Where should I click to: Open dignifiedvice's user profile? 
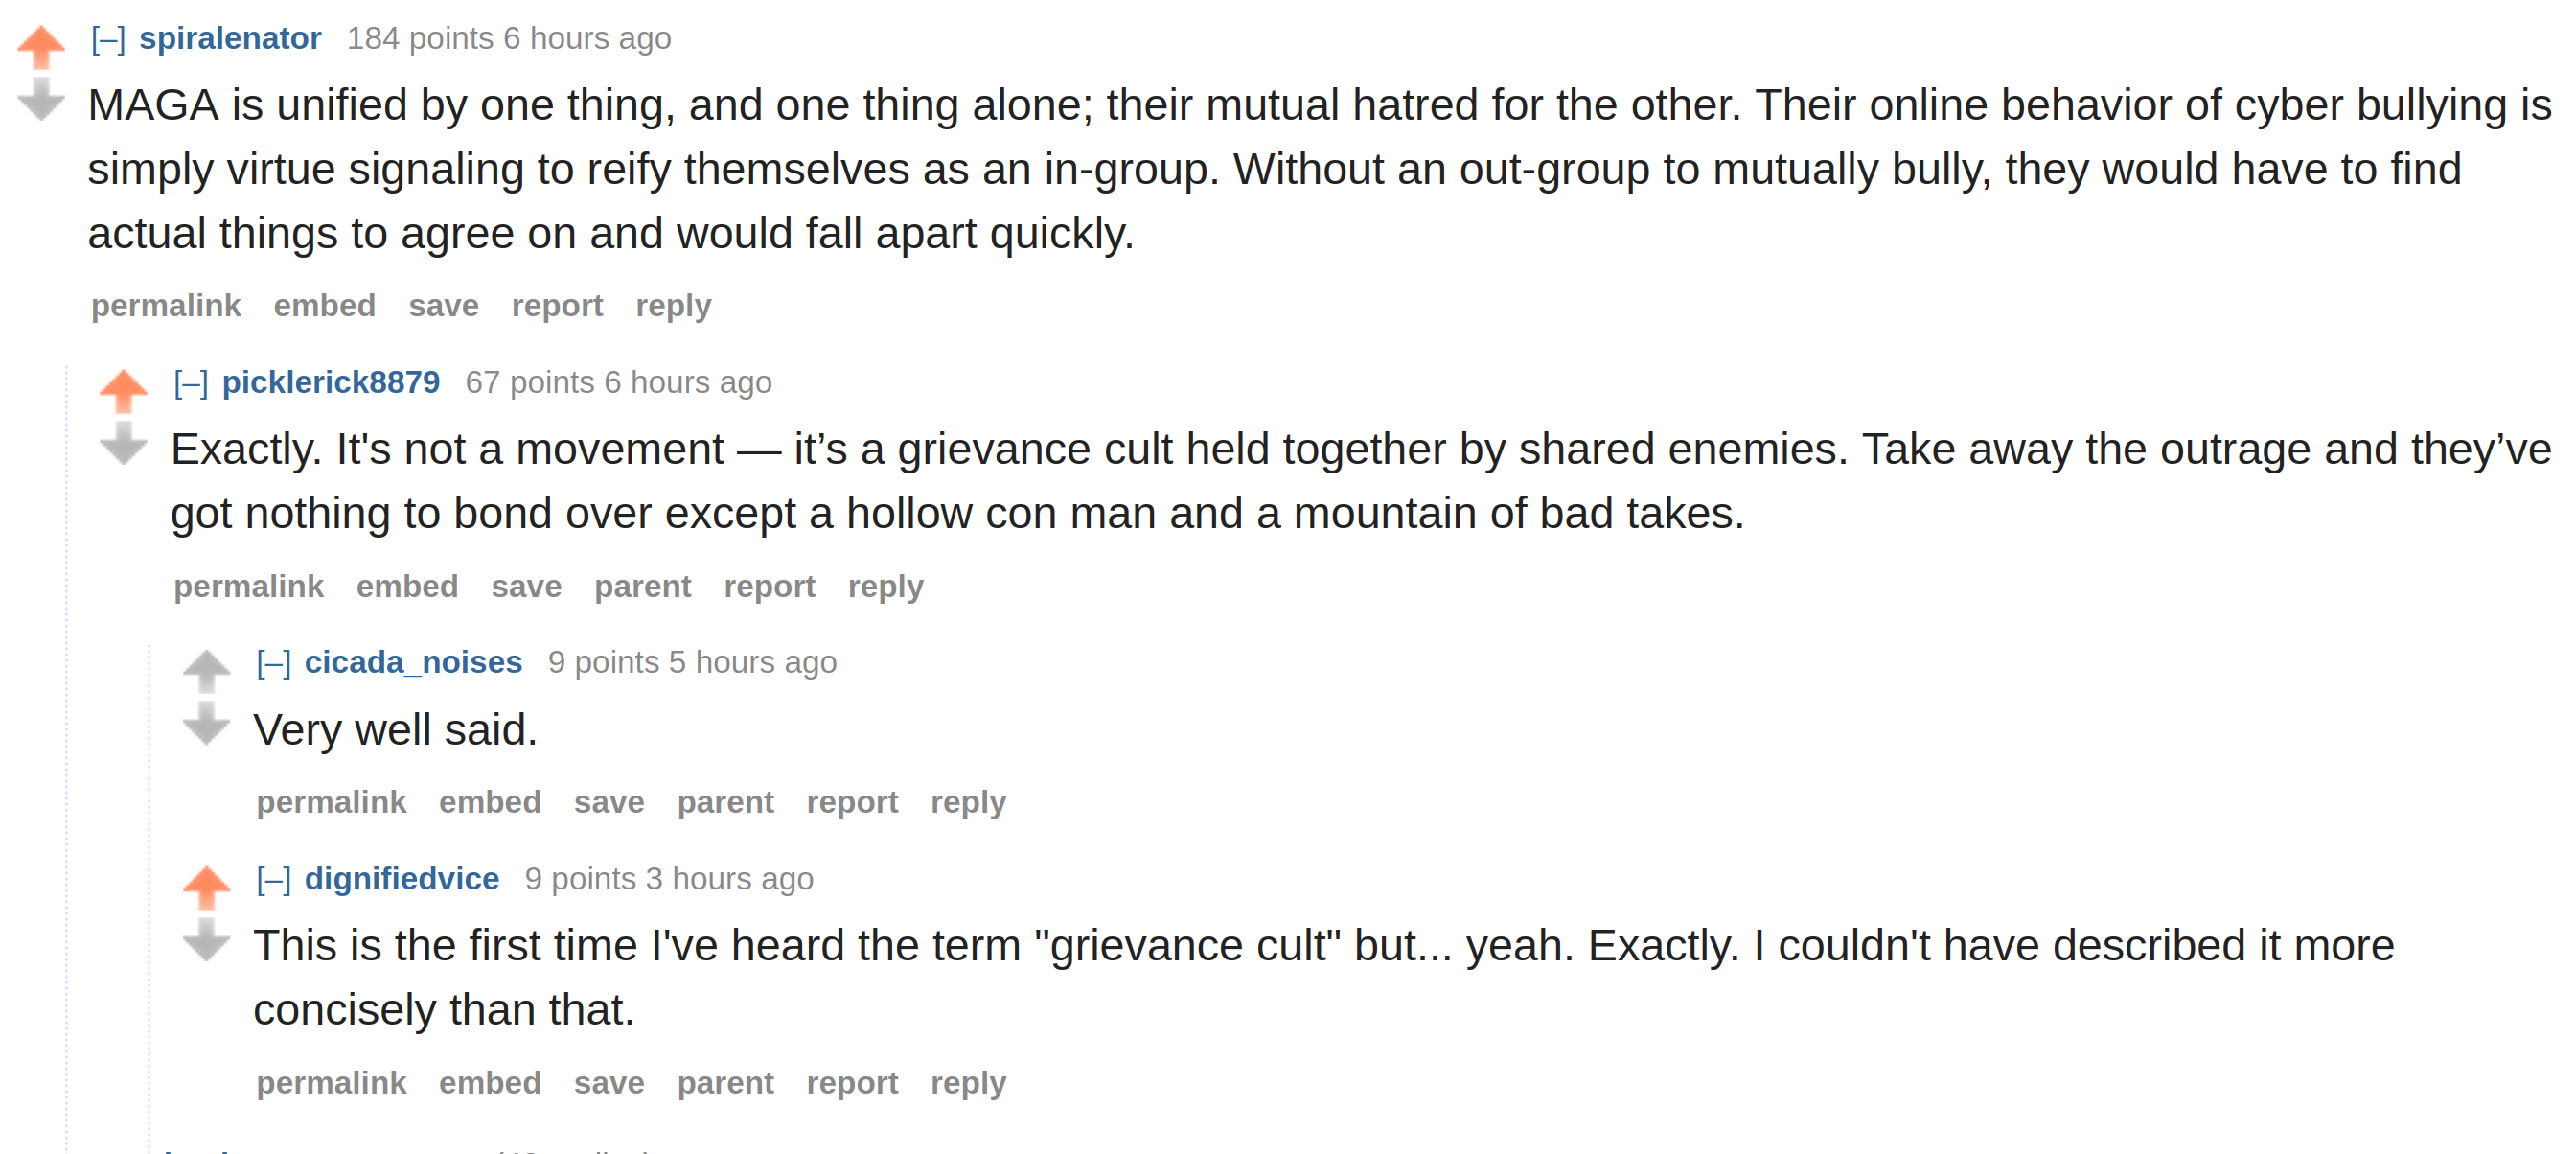coord(402,878)
